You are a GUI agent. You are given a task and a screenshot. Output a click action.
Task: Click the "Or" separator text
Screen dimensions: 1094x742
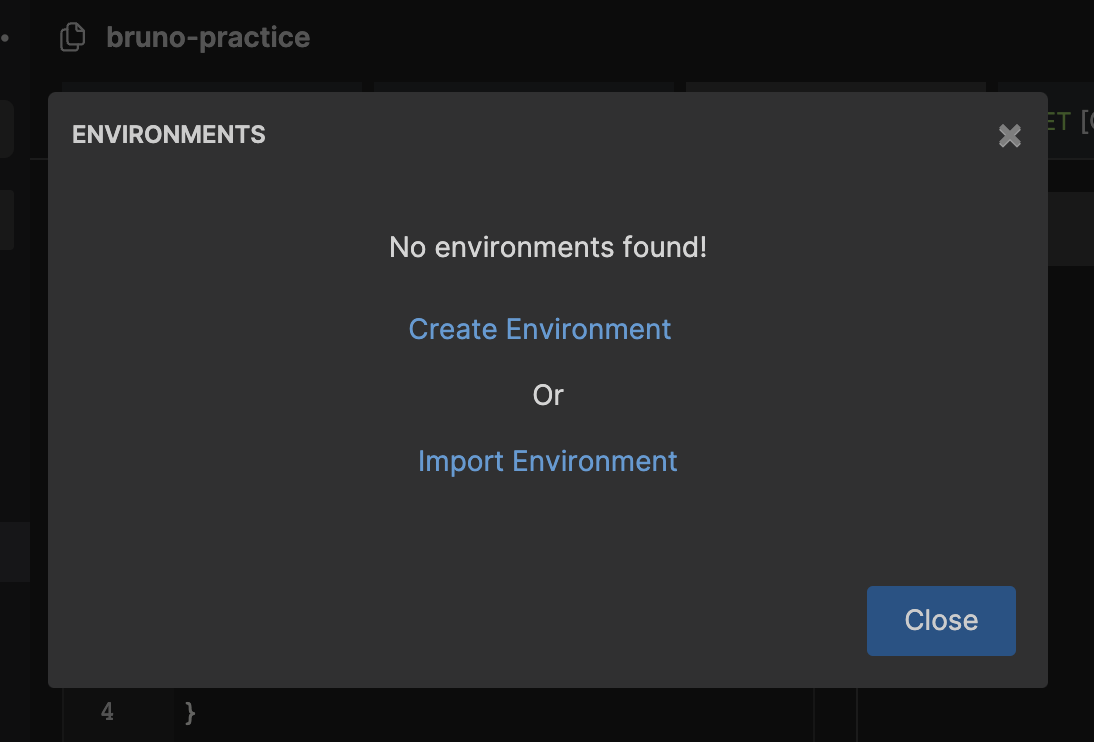(x=548, y=395)
